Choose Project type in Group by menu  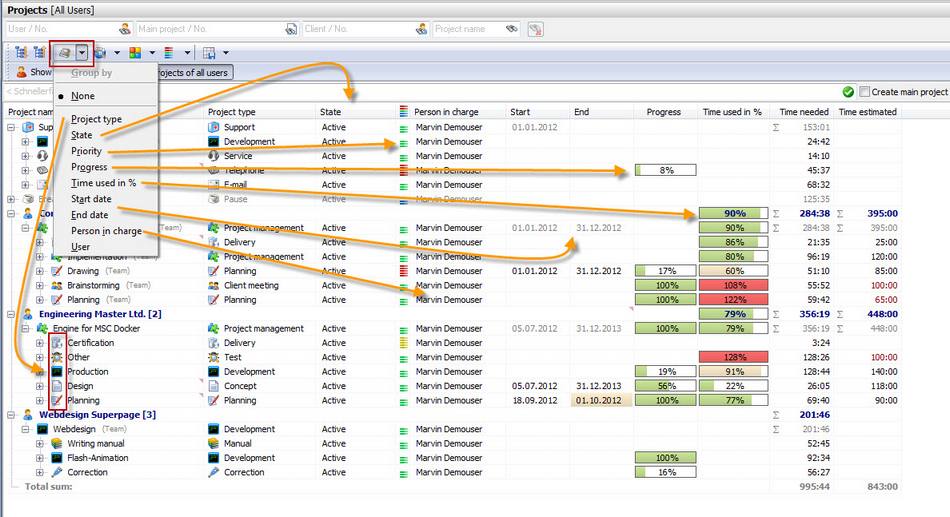pos(96,119)
